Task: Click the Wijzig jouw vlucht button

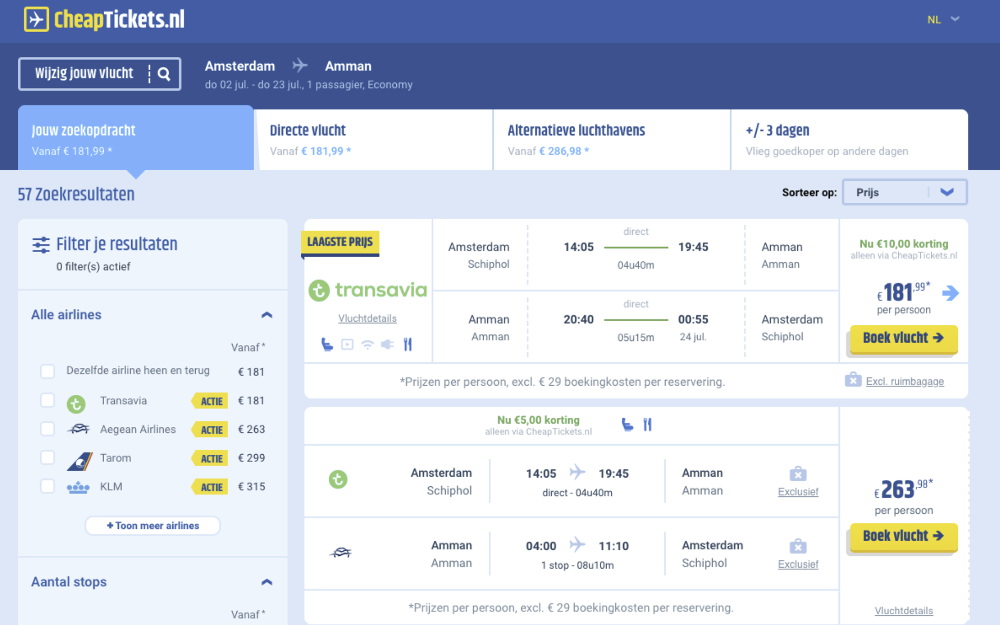Action: (x=99, y=74)
